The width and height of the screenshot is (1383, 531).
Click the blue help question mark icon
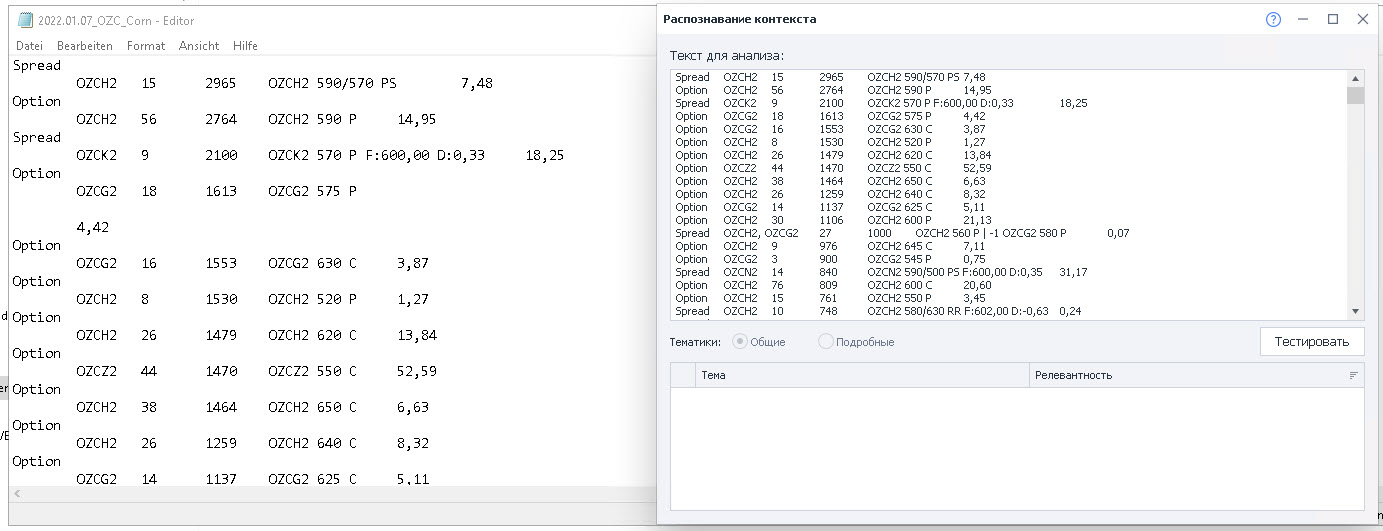1273,19
